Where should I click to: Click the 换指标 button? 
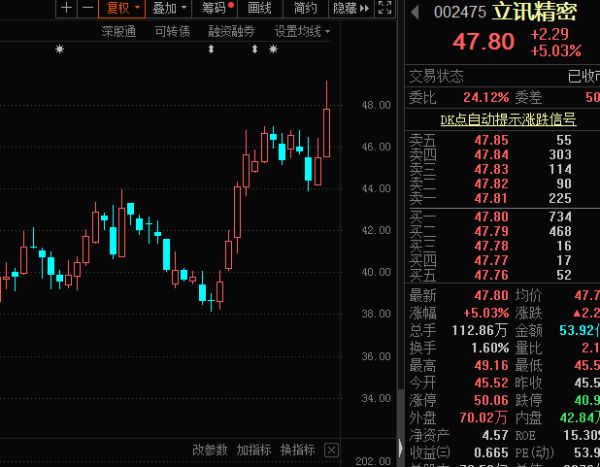(x=298, y=450)
